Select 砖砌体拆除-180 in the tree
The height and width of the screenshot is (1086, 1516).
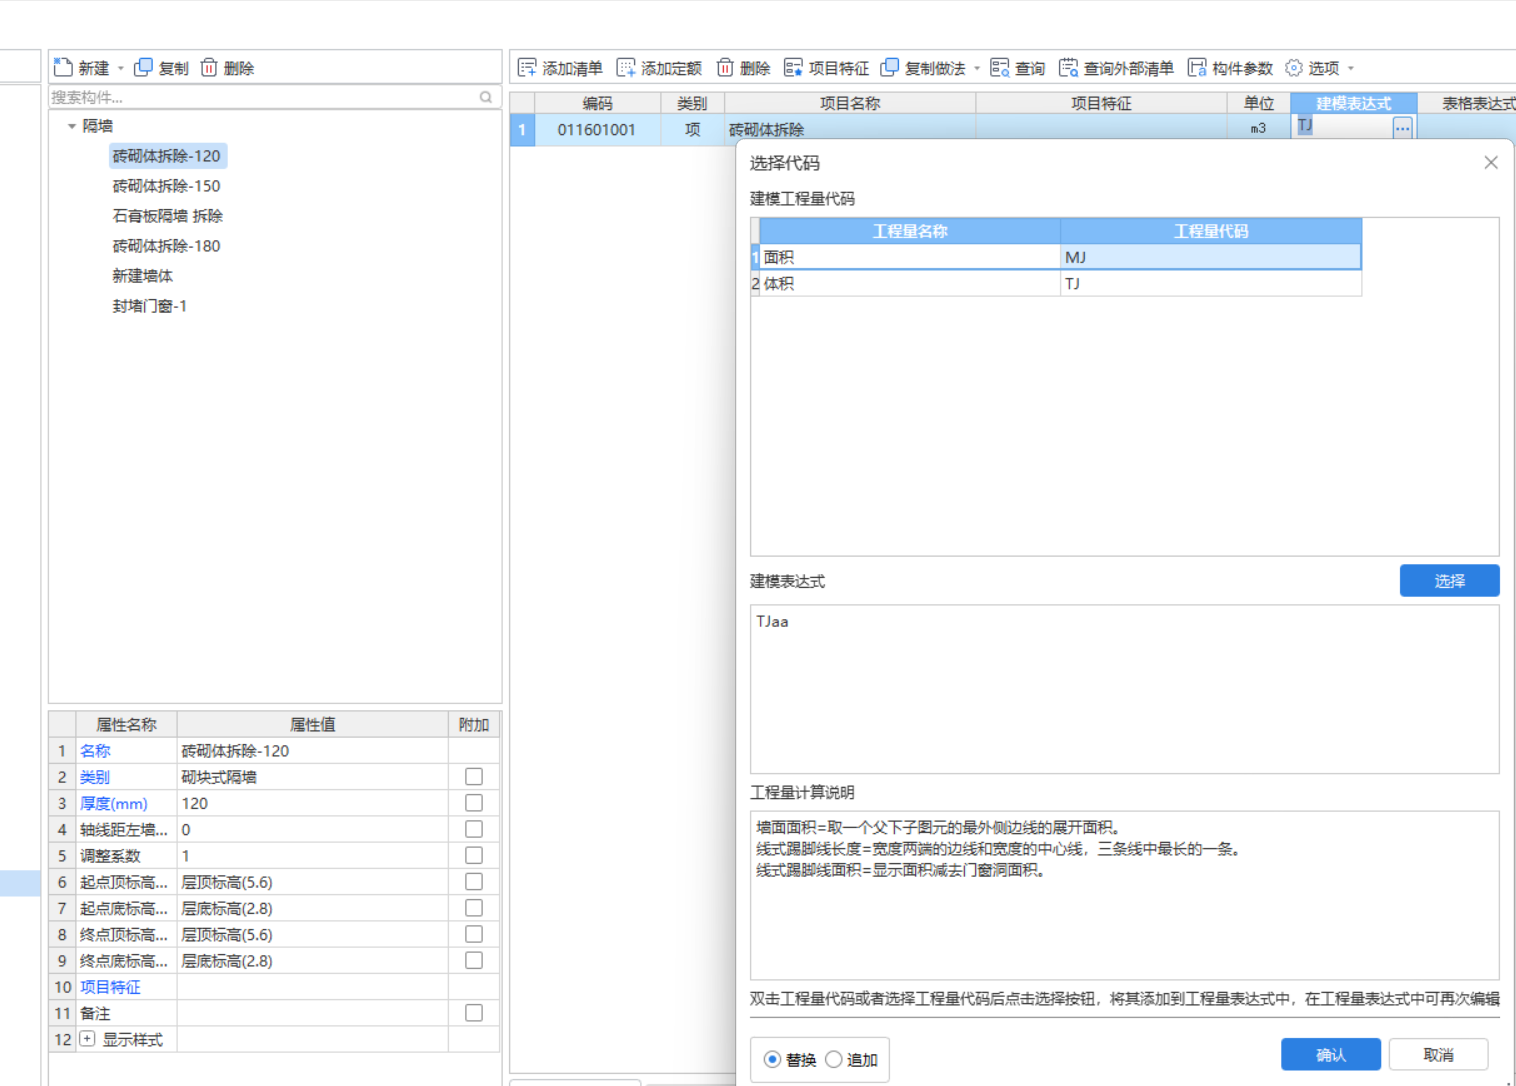tap(167, 246)
